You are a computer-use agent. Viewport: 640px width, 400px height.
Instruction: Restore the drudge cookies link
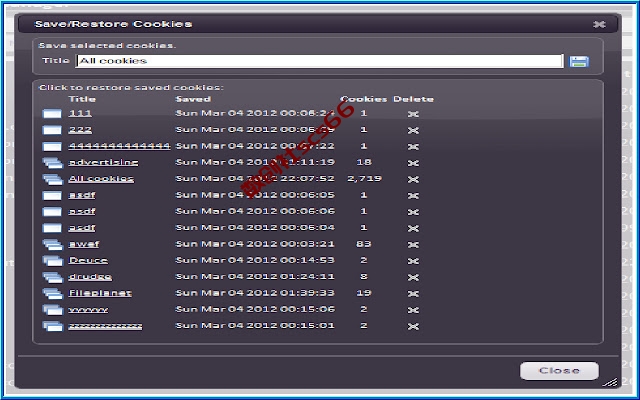90,277
